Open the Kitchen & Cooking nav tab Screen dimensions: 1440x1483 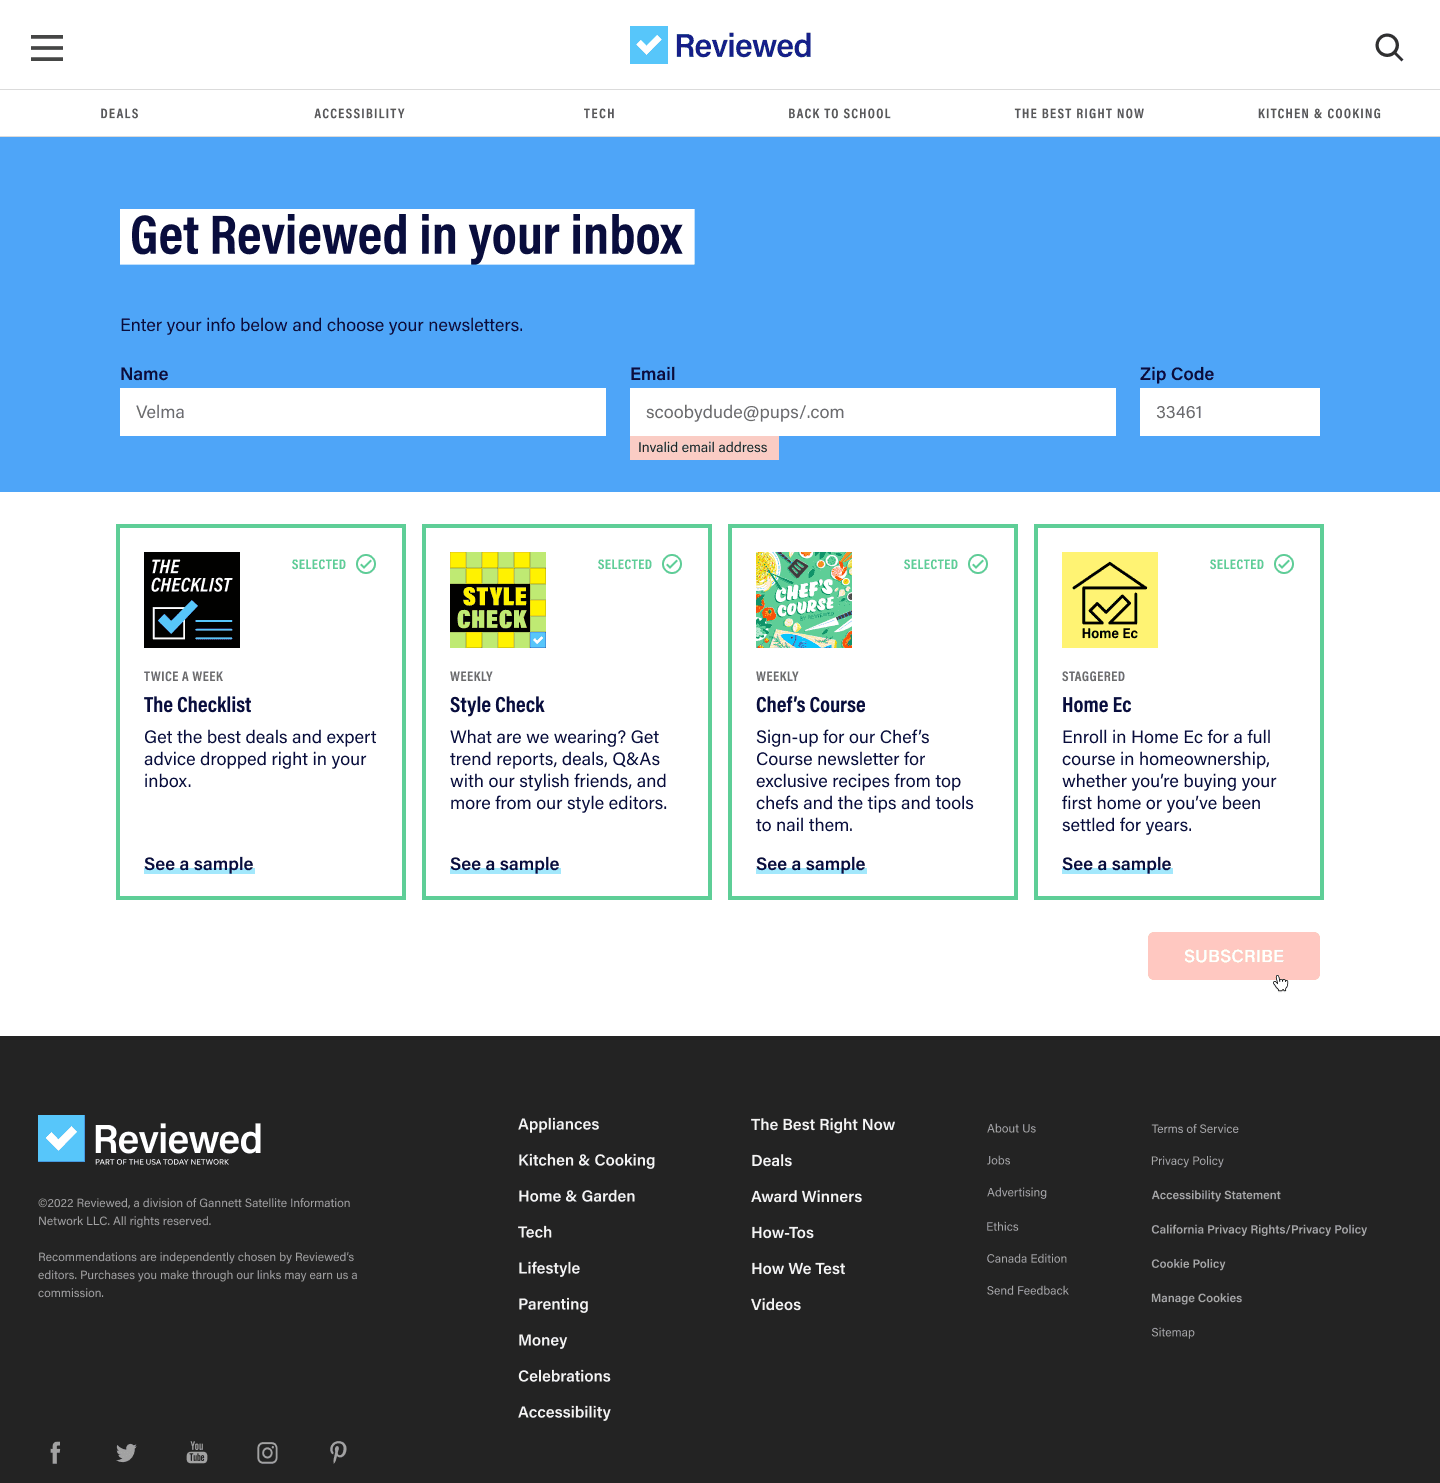pos(1320,114)
